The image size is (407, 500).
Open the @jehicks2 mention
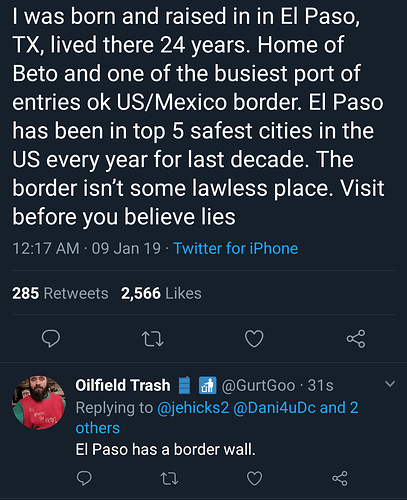[x=193, y=408]
